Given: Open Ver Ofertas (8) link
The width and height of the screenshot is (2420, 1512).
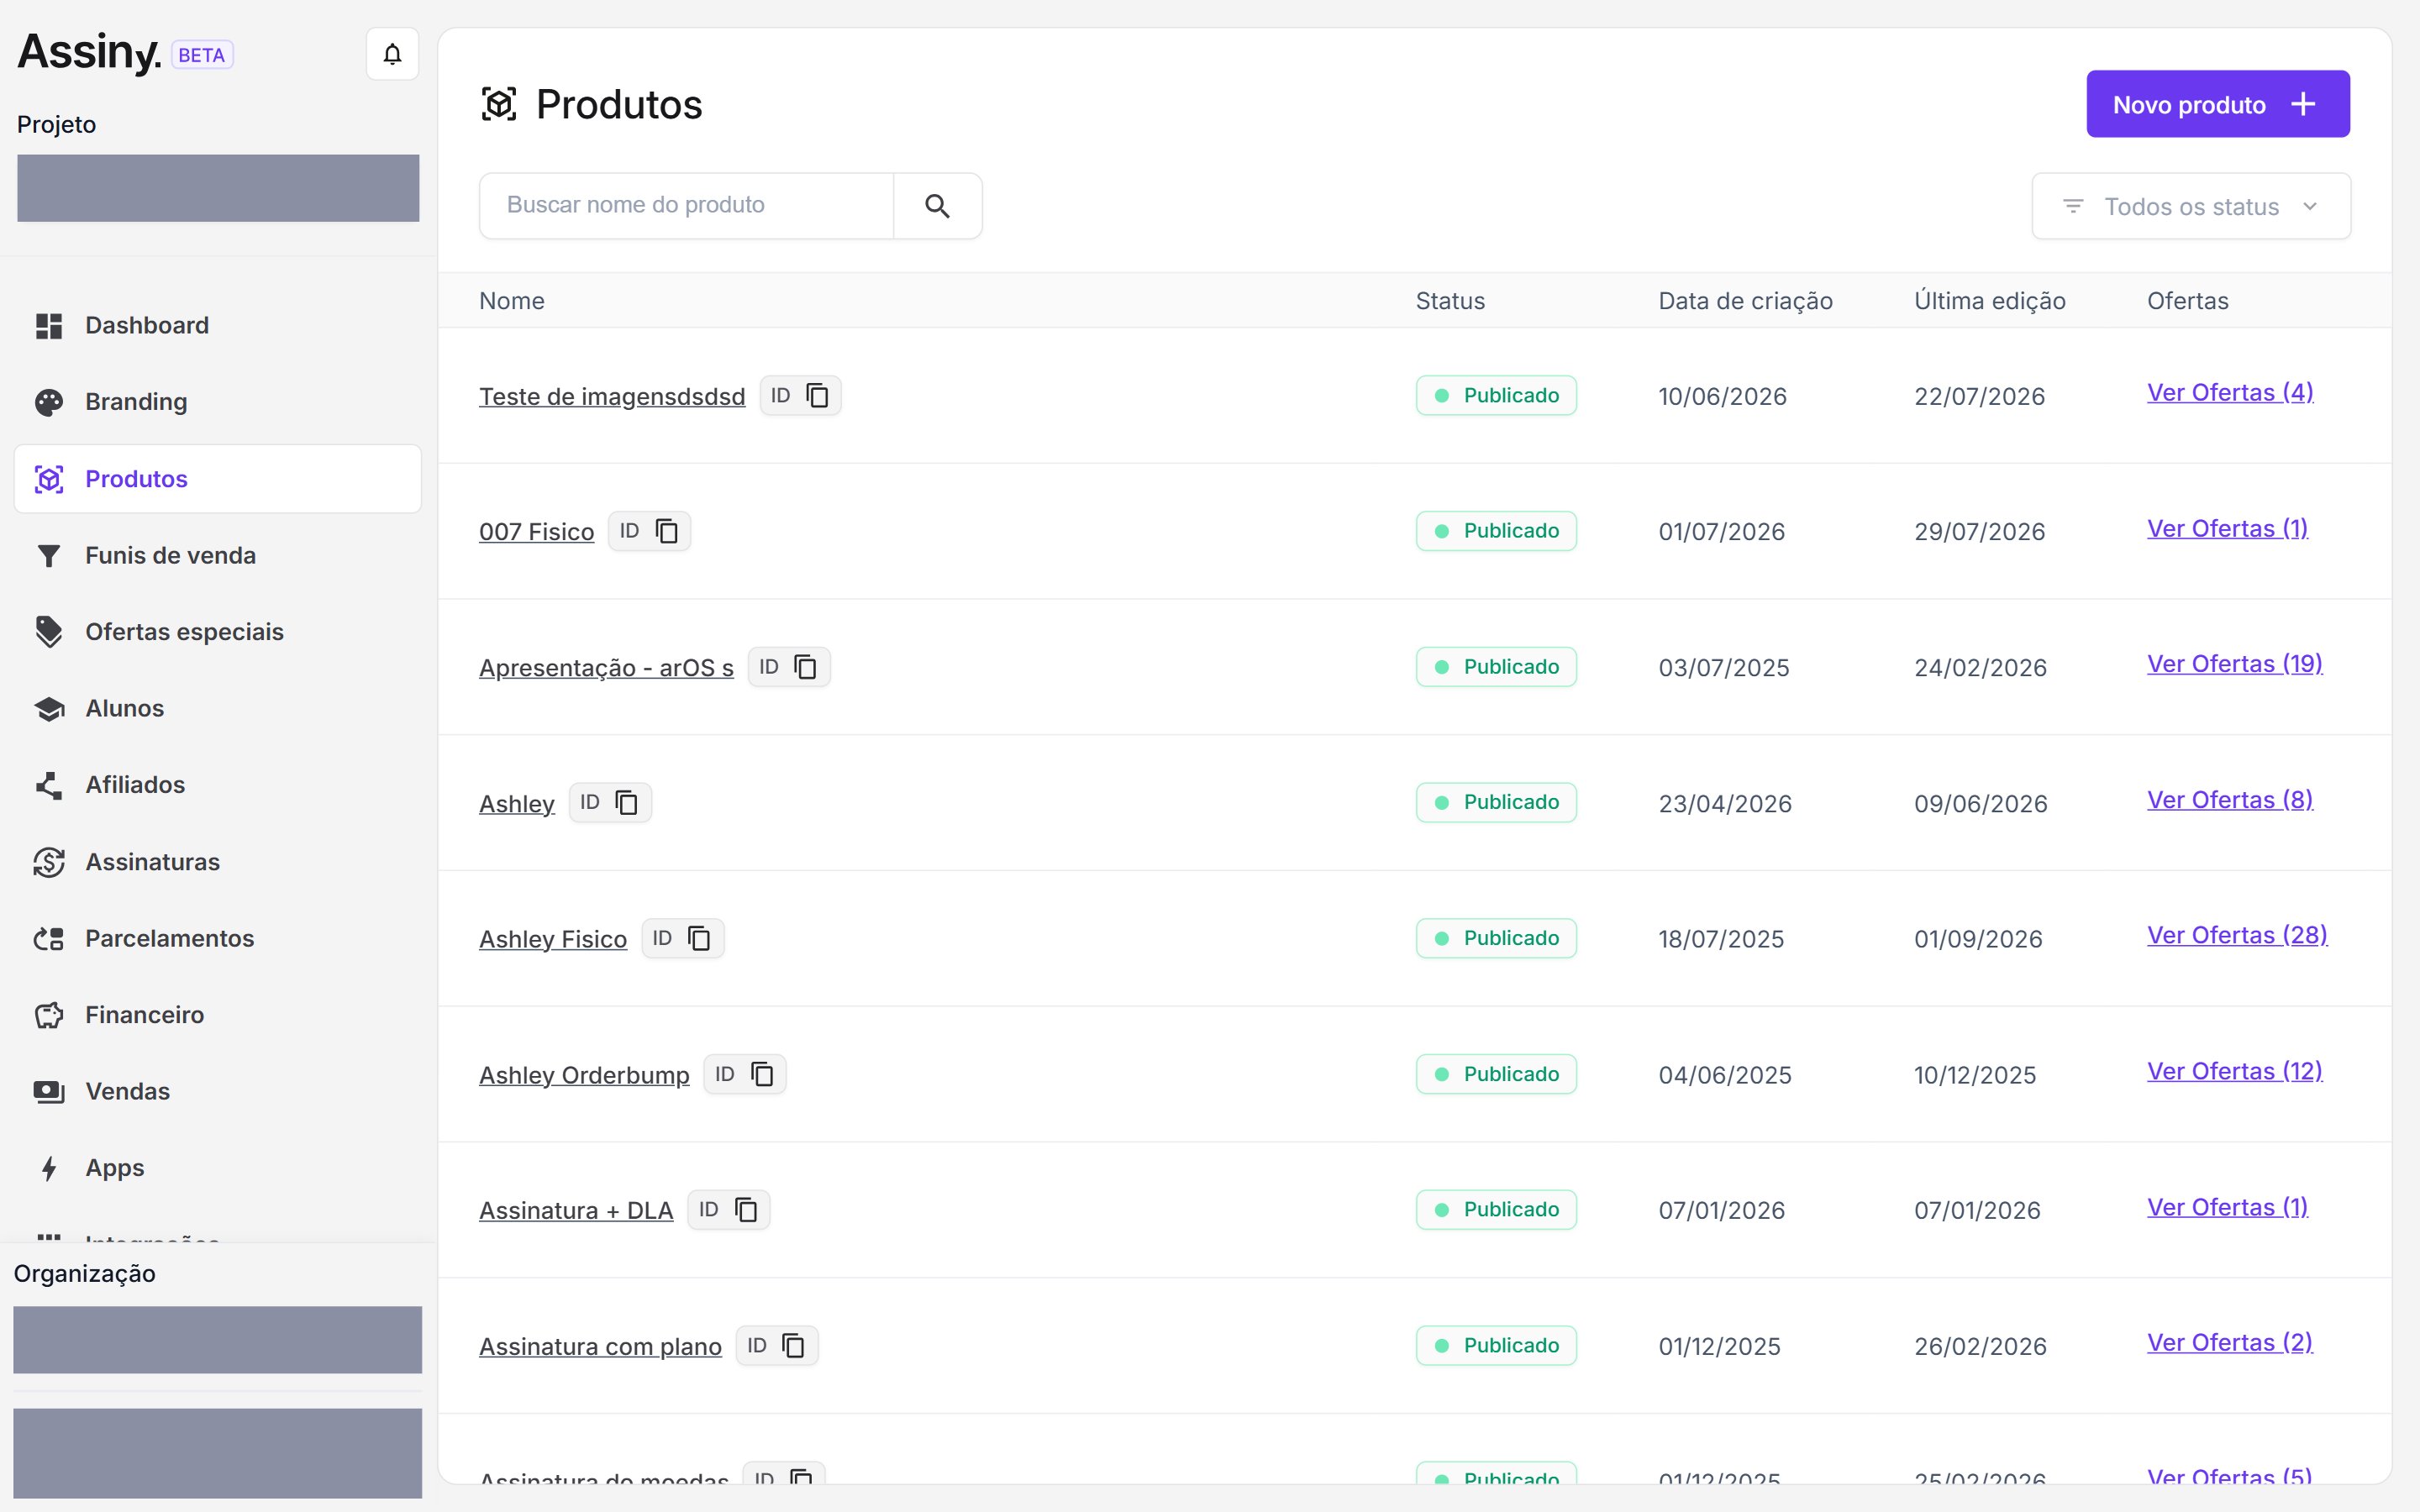Looking at the screenshot, I should point(2230,800).
